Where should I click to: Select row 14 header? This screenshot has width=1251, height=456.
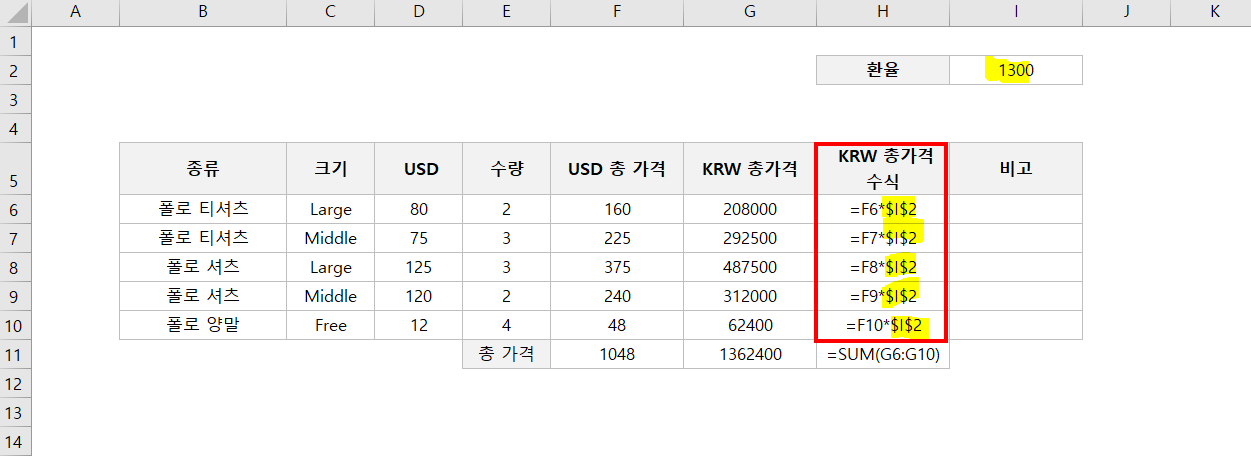[x=15, y=441]
